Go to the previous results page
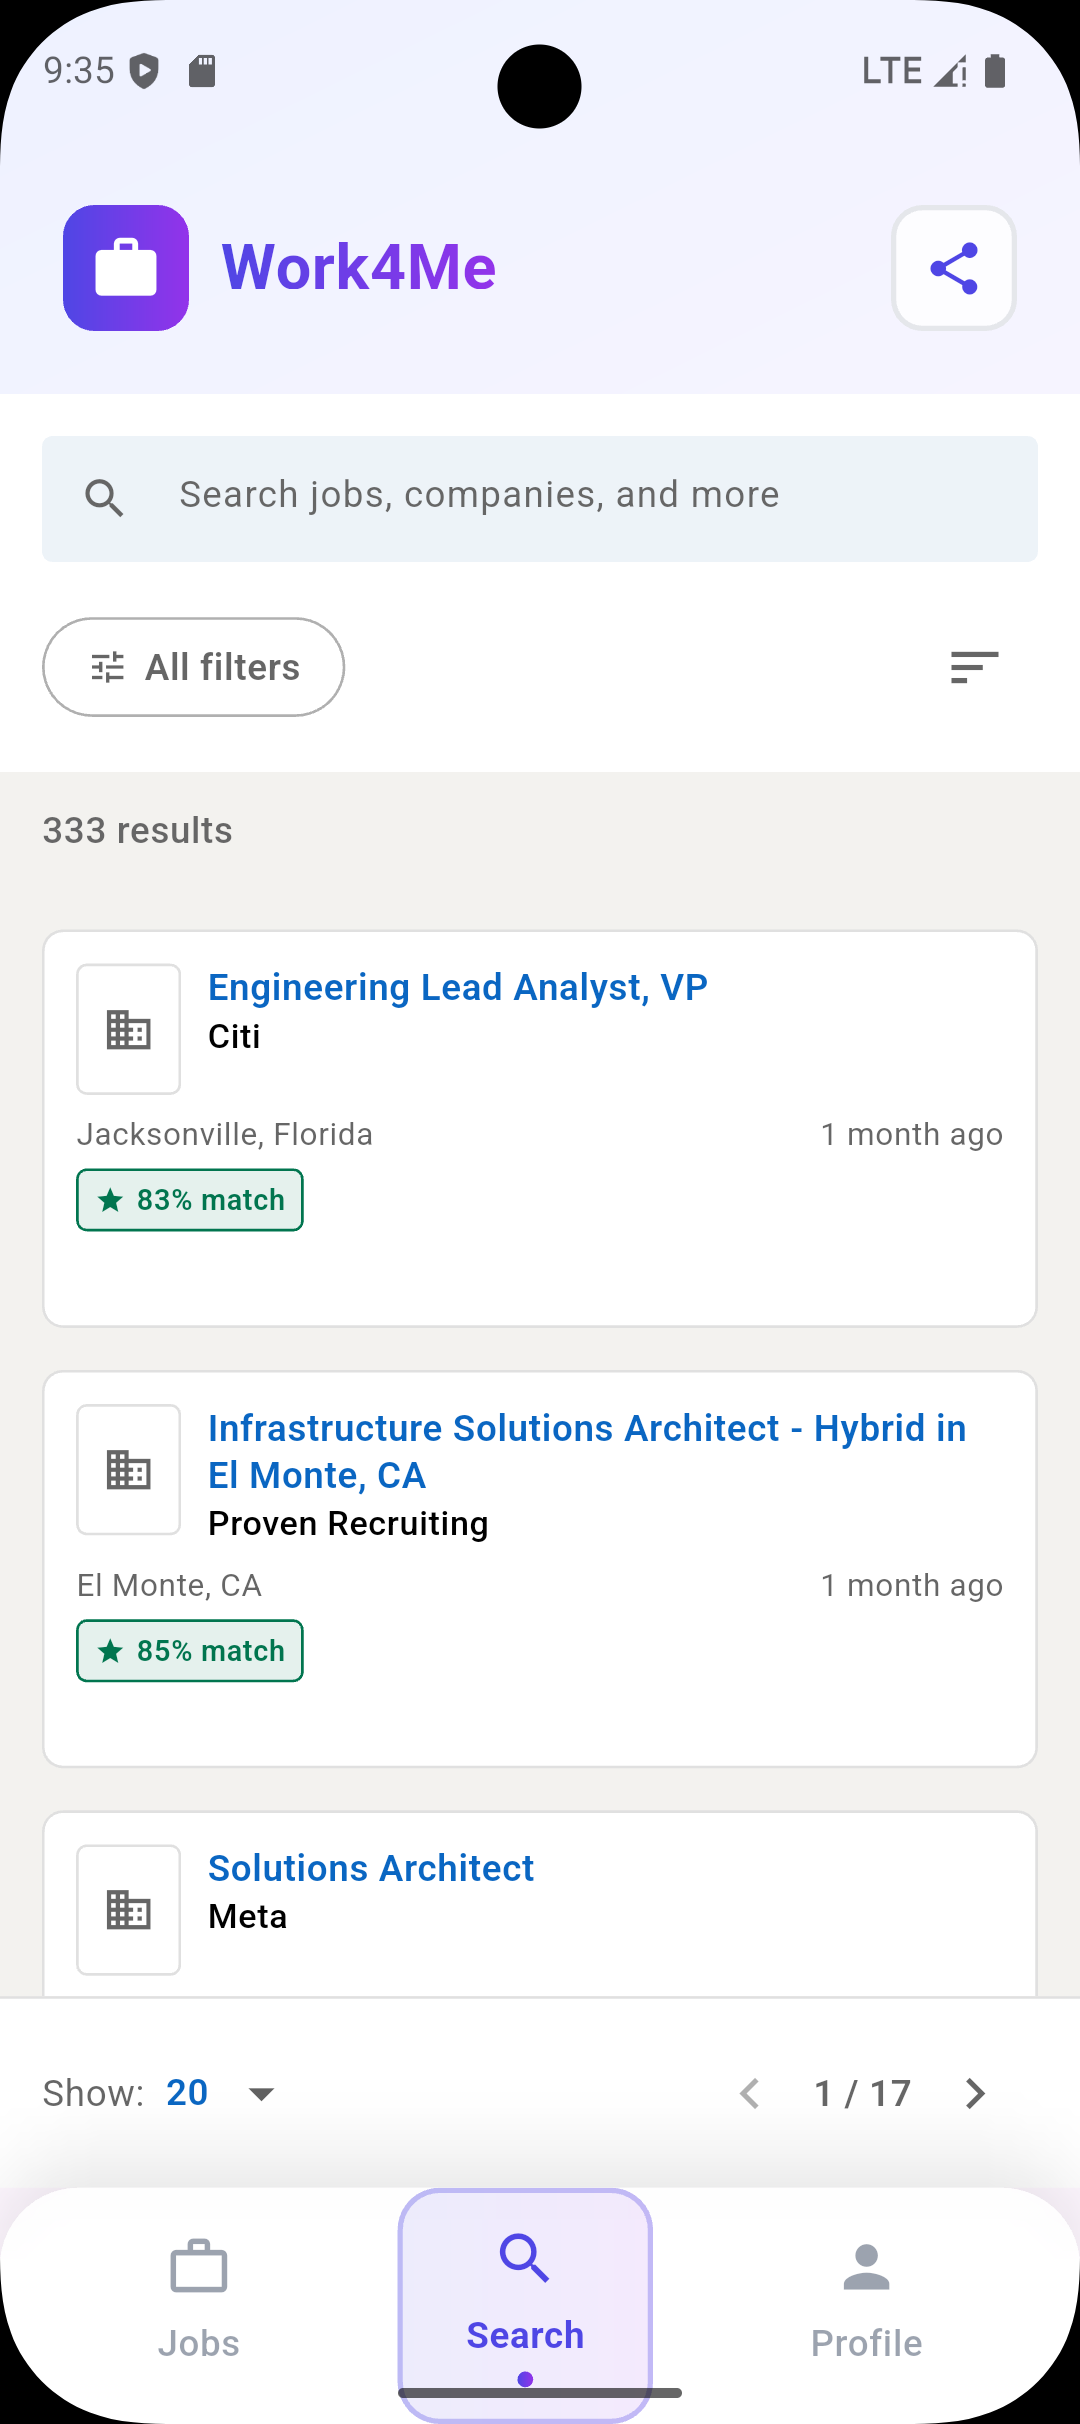 [750, 2092]
